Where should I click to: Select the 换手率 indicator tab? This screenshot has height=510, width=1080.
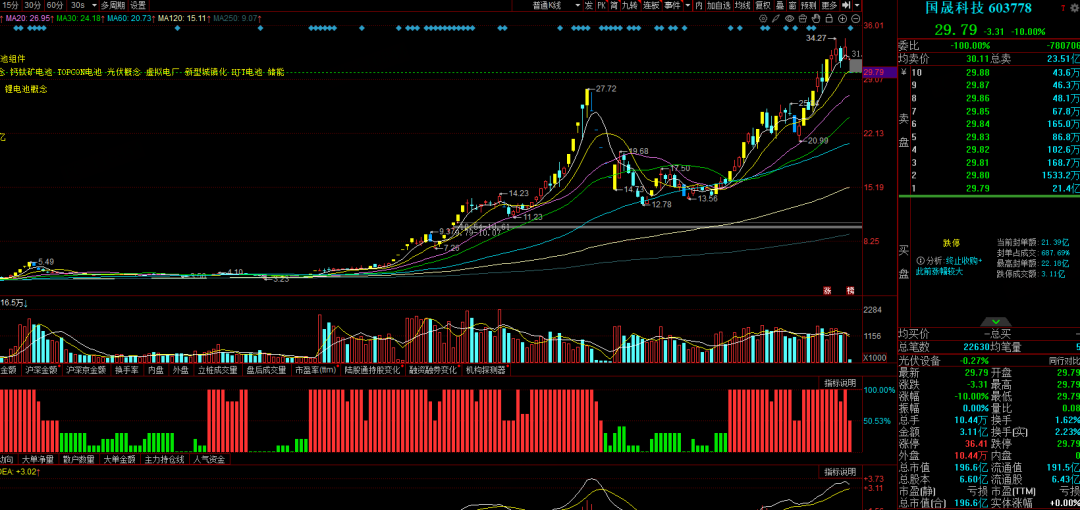(126, 370)
